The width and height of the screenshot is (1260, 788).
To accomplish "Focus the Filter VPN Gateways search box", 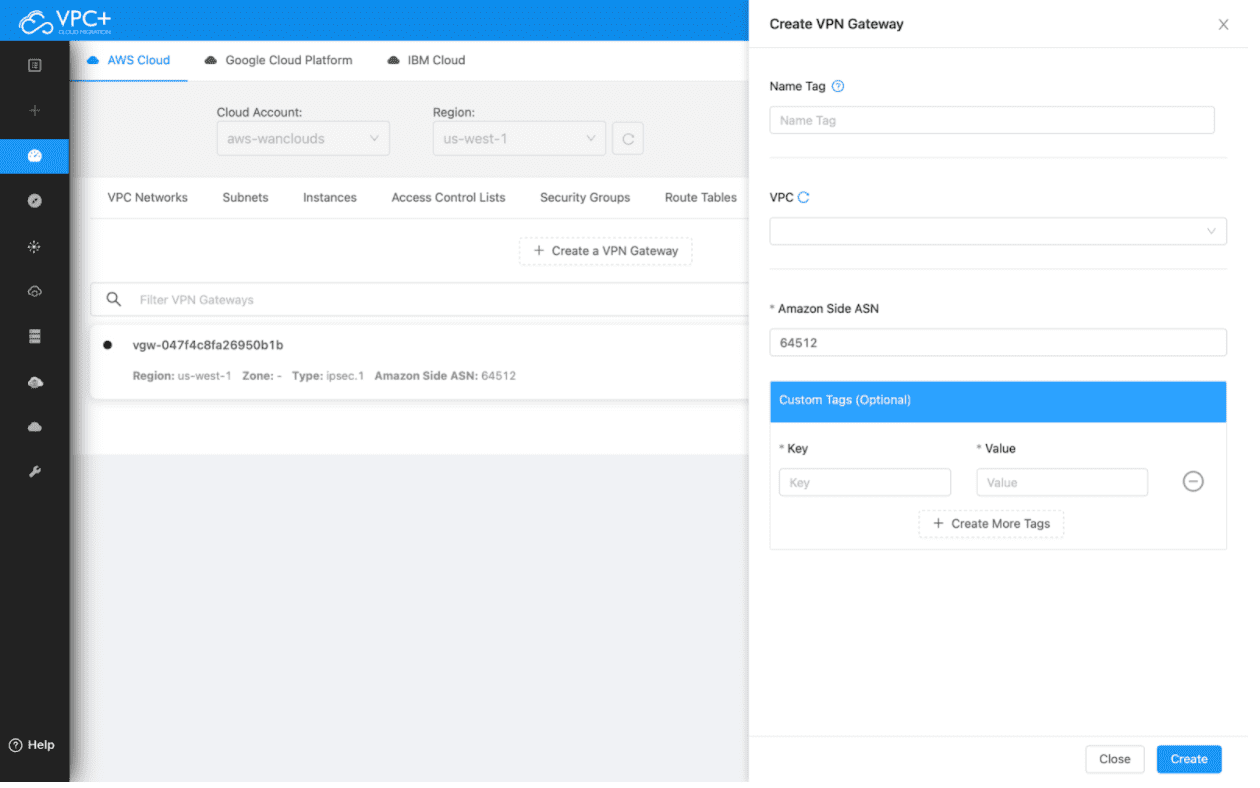I will 420,299.
